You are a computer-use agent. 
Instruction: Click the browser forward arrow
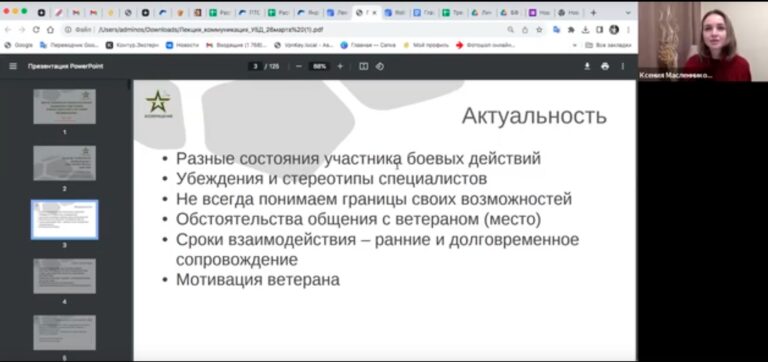tap(22, 29)
